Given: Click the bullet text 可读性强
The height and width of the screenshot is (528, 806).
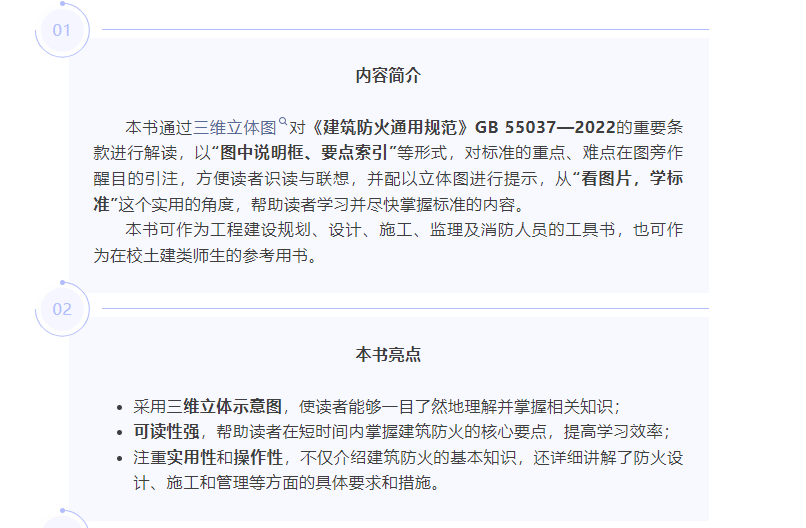Looking at the screenshot, I should click(x=166, y=431).
